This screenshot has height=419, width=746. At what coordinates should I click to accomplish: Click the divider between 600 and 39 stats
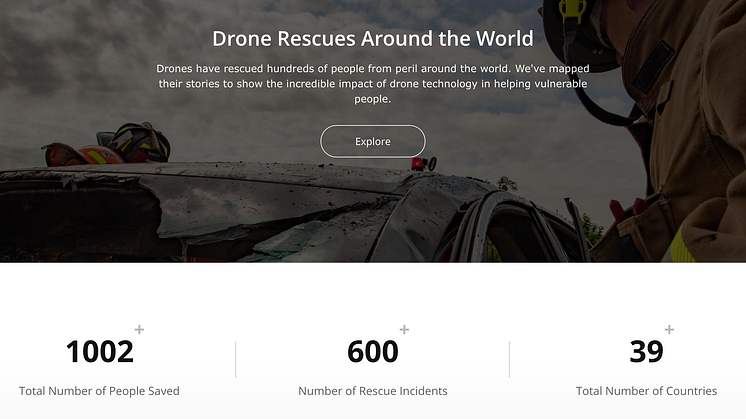(509, 359)
